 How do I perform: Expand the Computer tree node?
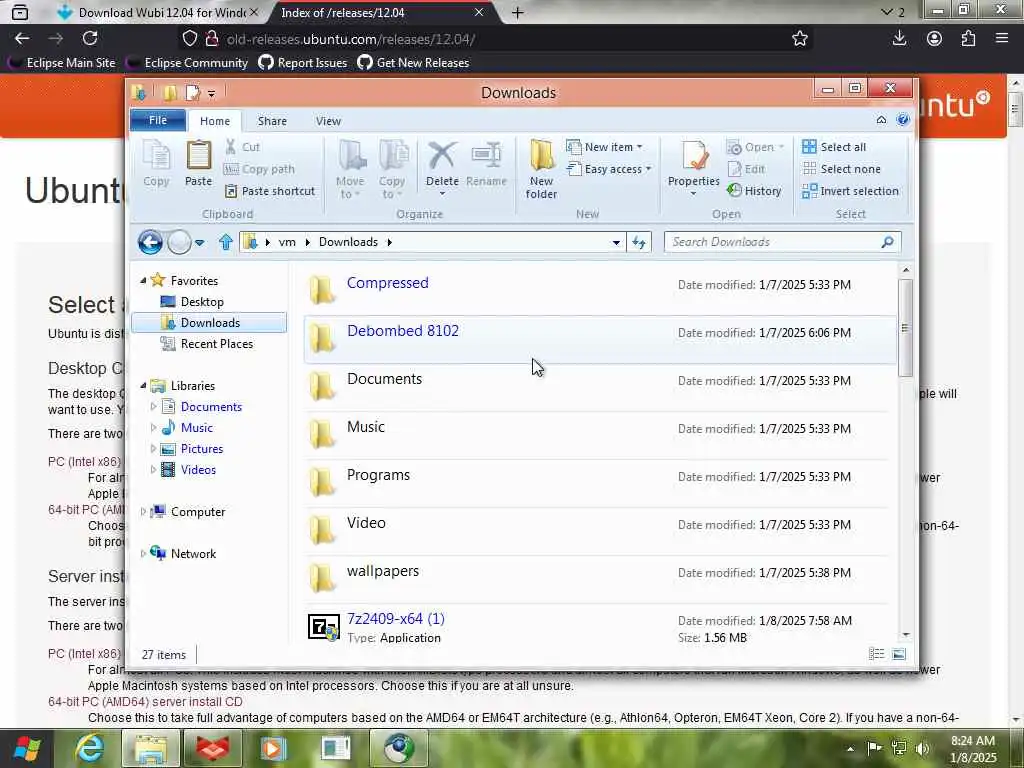tap(144, 511)
